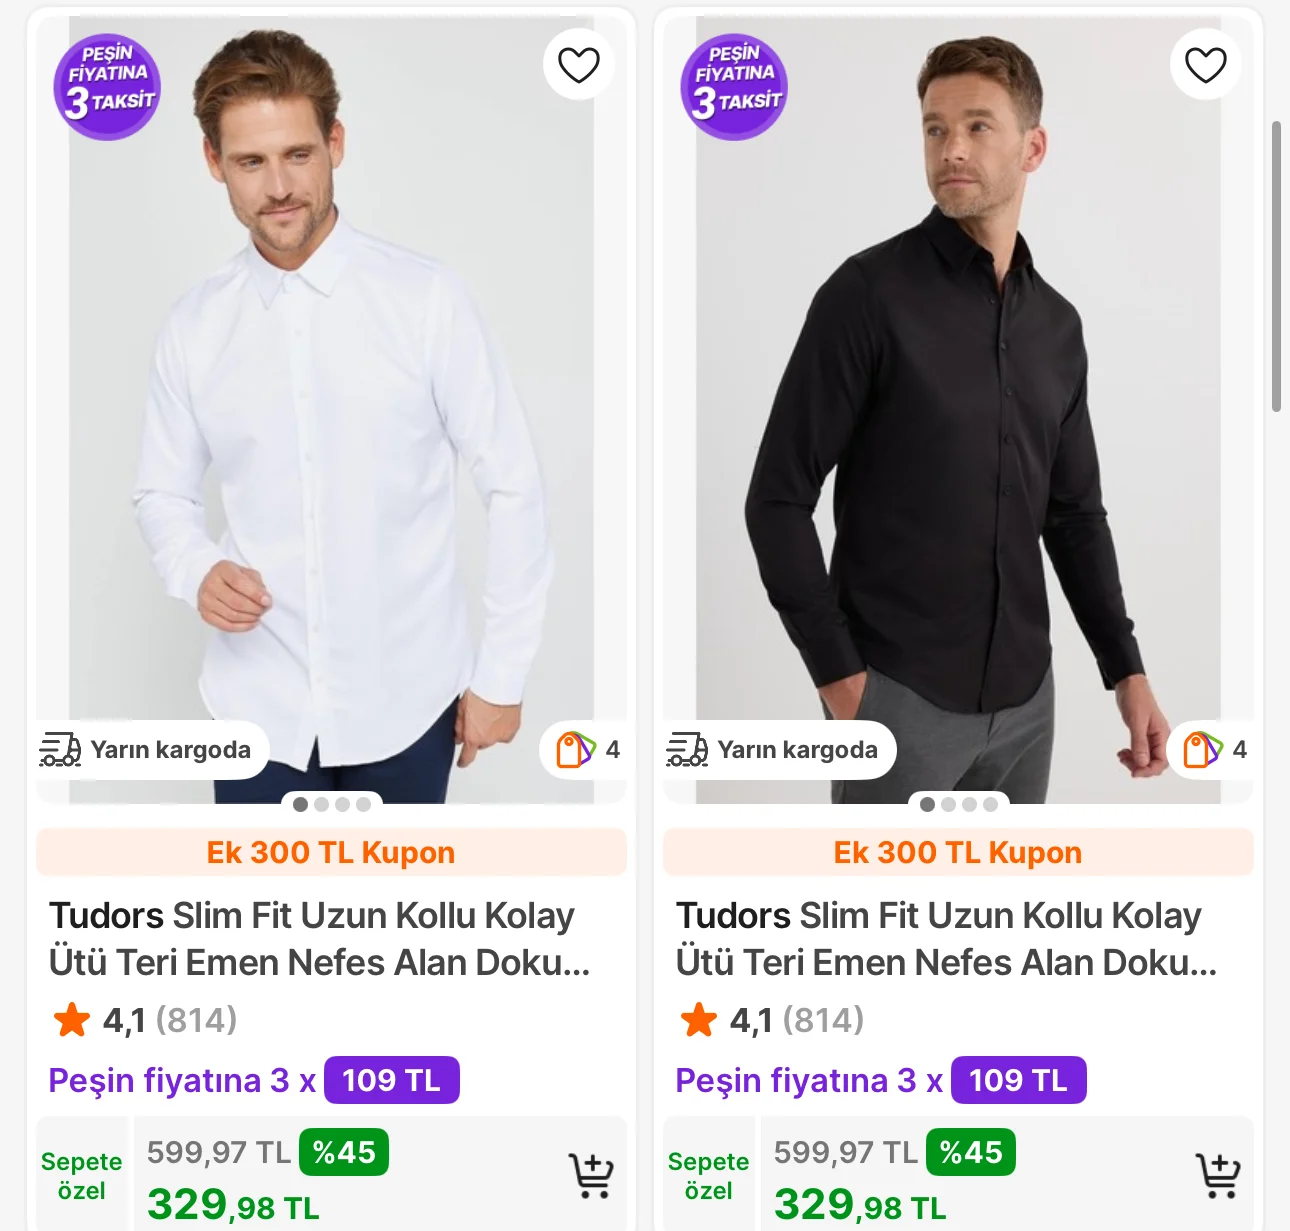Open white shirt color variants icon
1290x1231 pixels.
coord(576,749)
